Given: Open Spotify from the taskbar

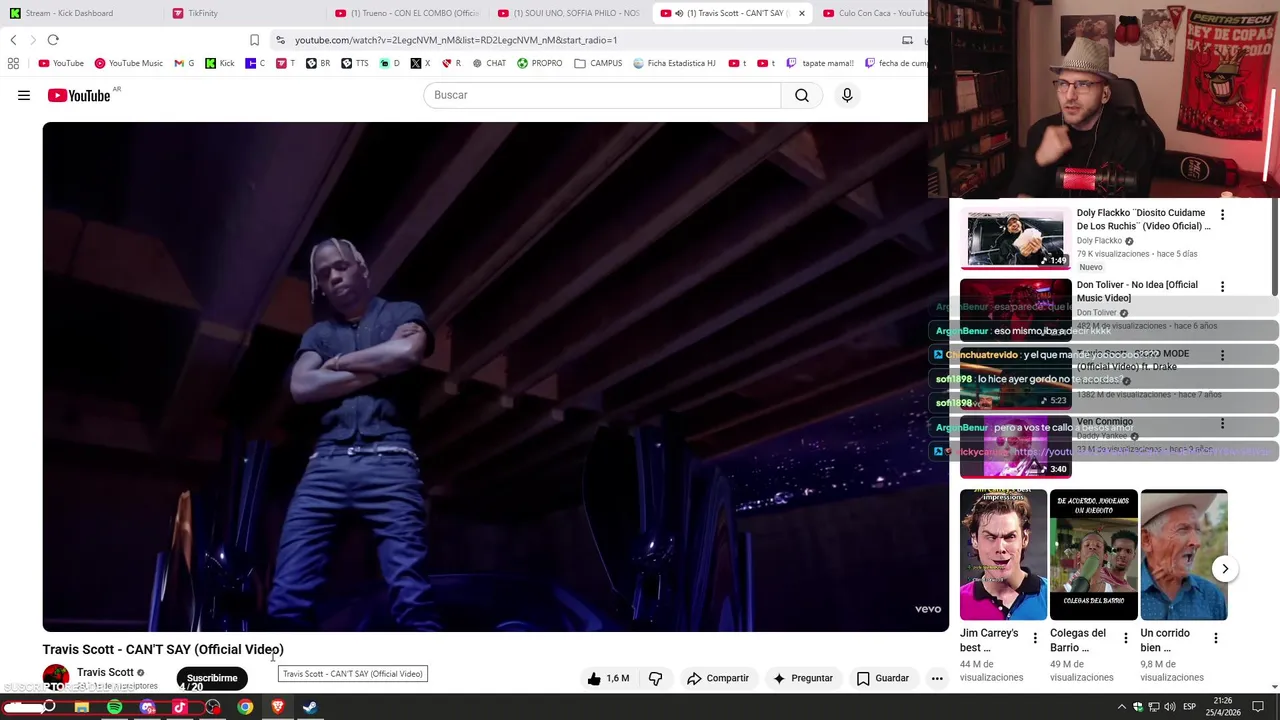Looking at the screenshot, I should pos(115,707).
